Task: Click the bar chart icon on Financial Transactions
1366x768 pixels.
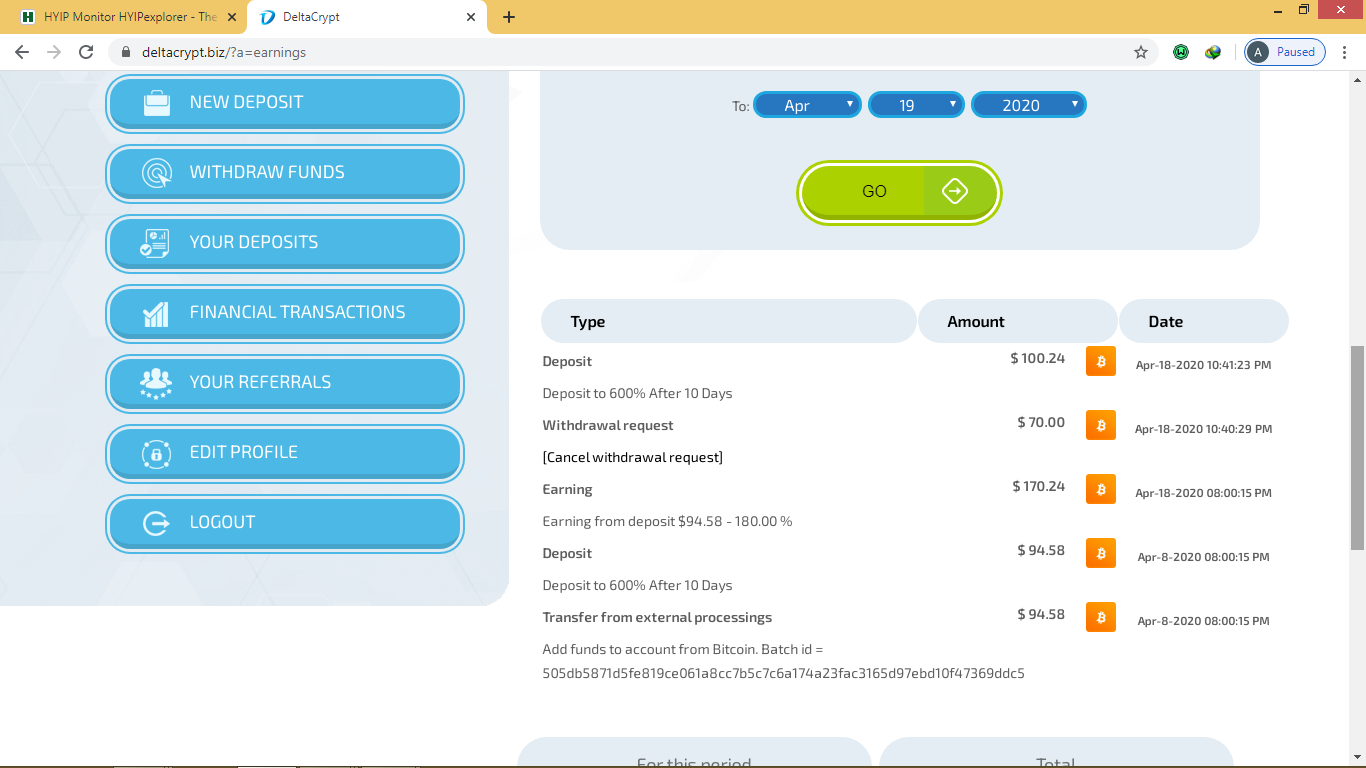Action: pos(156,313)
